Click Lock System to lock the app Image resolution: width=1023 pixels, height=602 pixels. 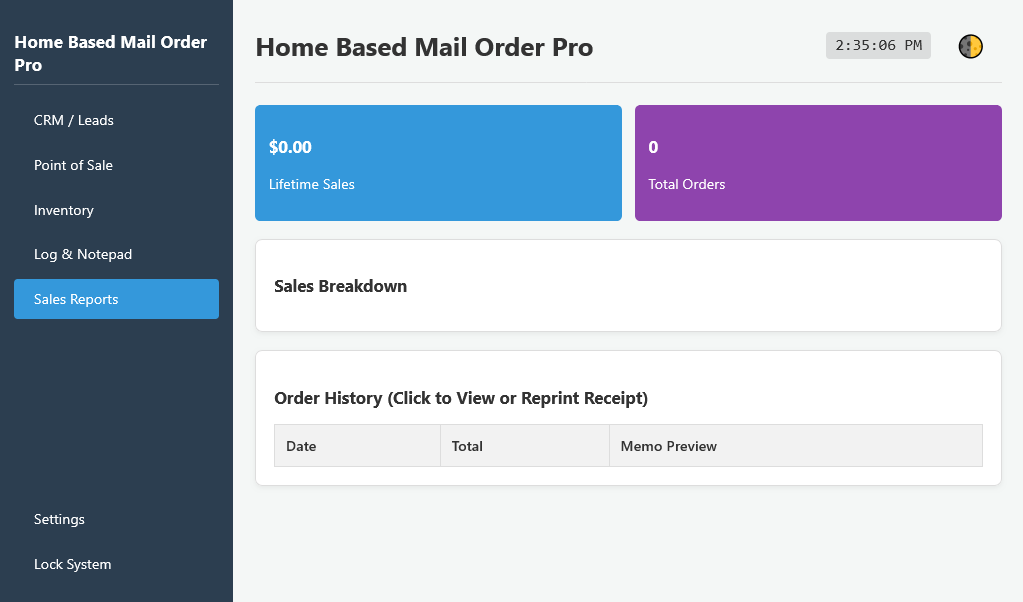click(72, 564)
